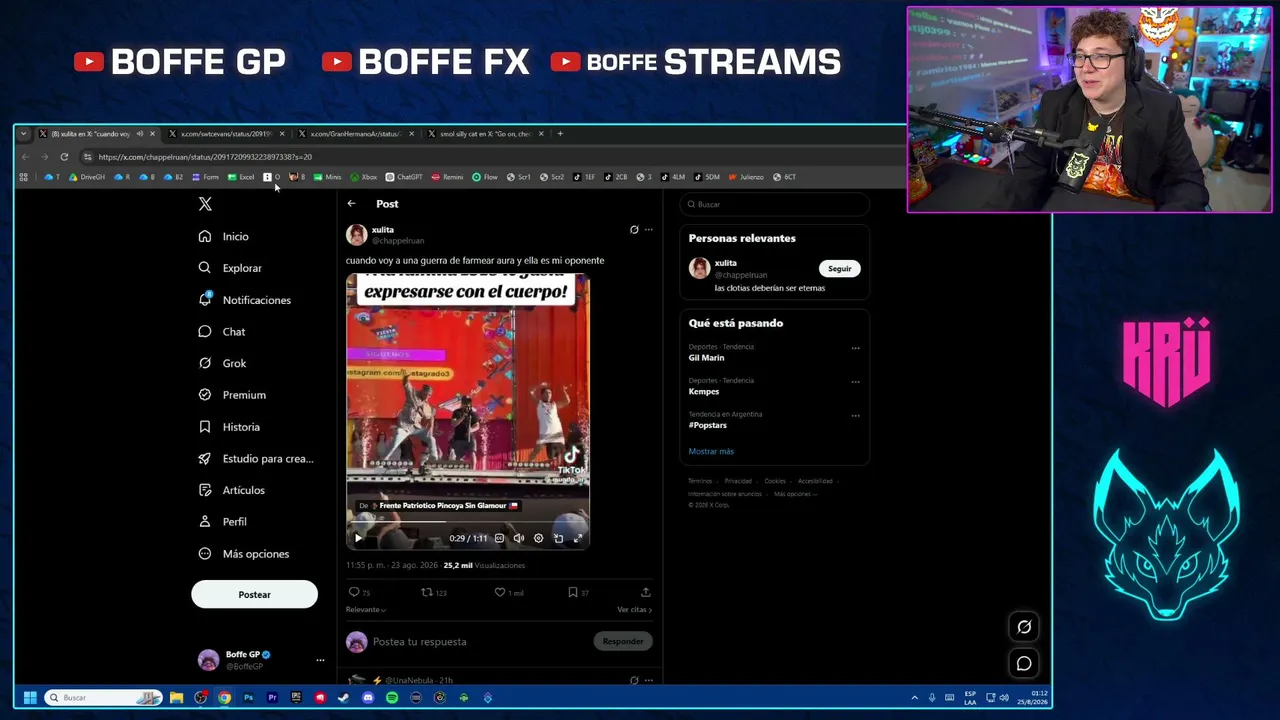Image resolution: width=1280 pixels, height=720 pixels.
Task: Open the Ver citas link
Action: (634, 610)
